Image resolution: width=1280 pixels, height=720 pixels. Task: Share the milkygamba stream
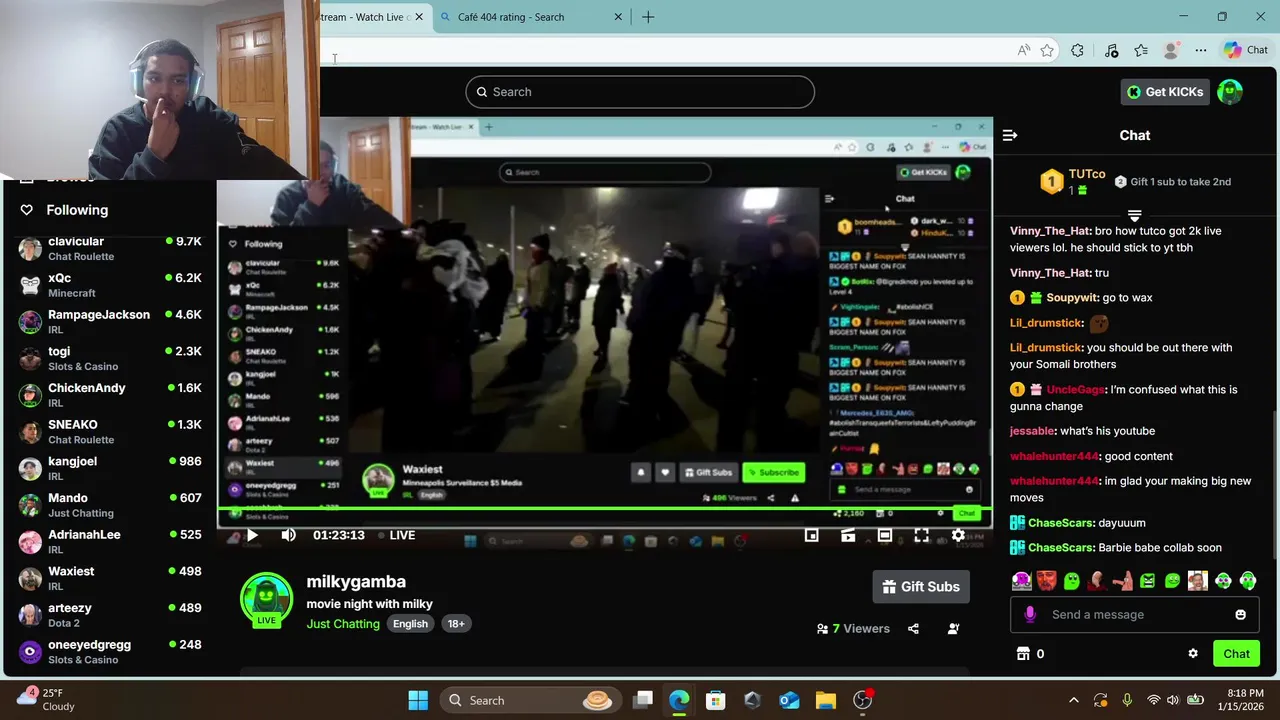913,629
